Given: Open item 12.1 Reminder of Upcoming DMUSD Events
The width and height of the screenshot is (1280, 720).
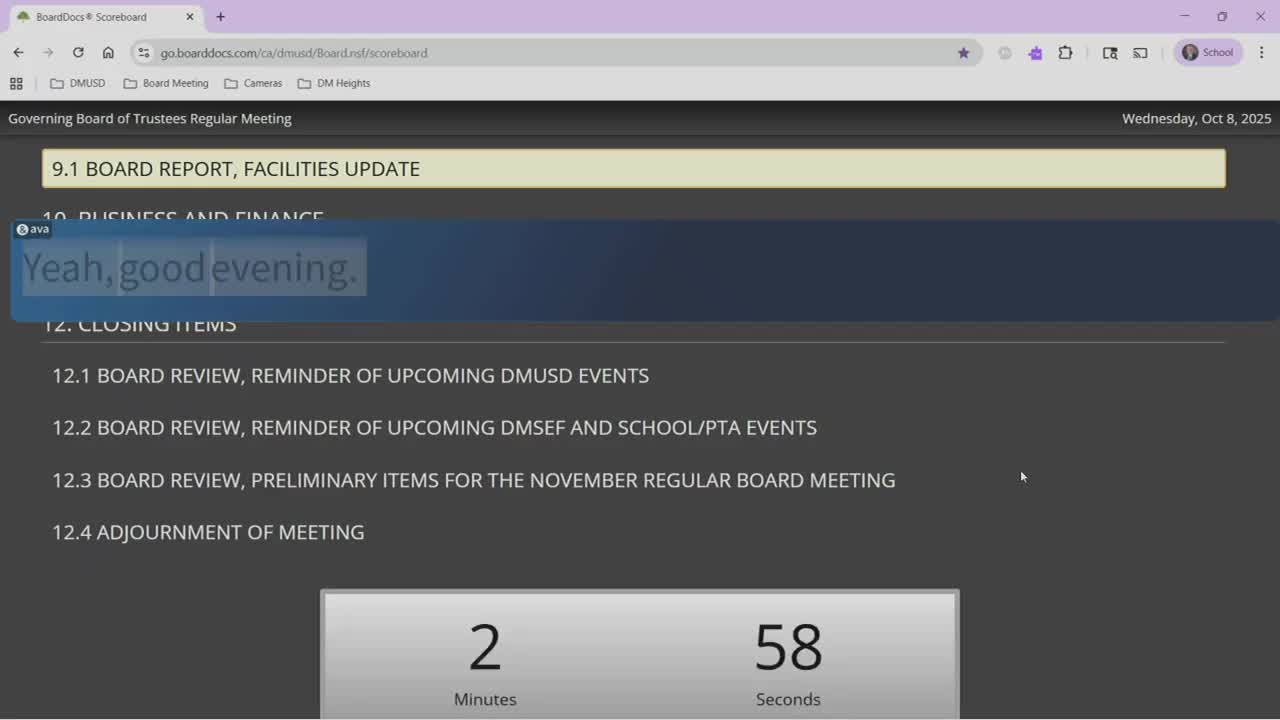Looking at the screenshot, I should [x=351, y=376].
